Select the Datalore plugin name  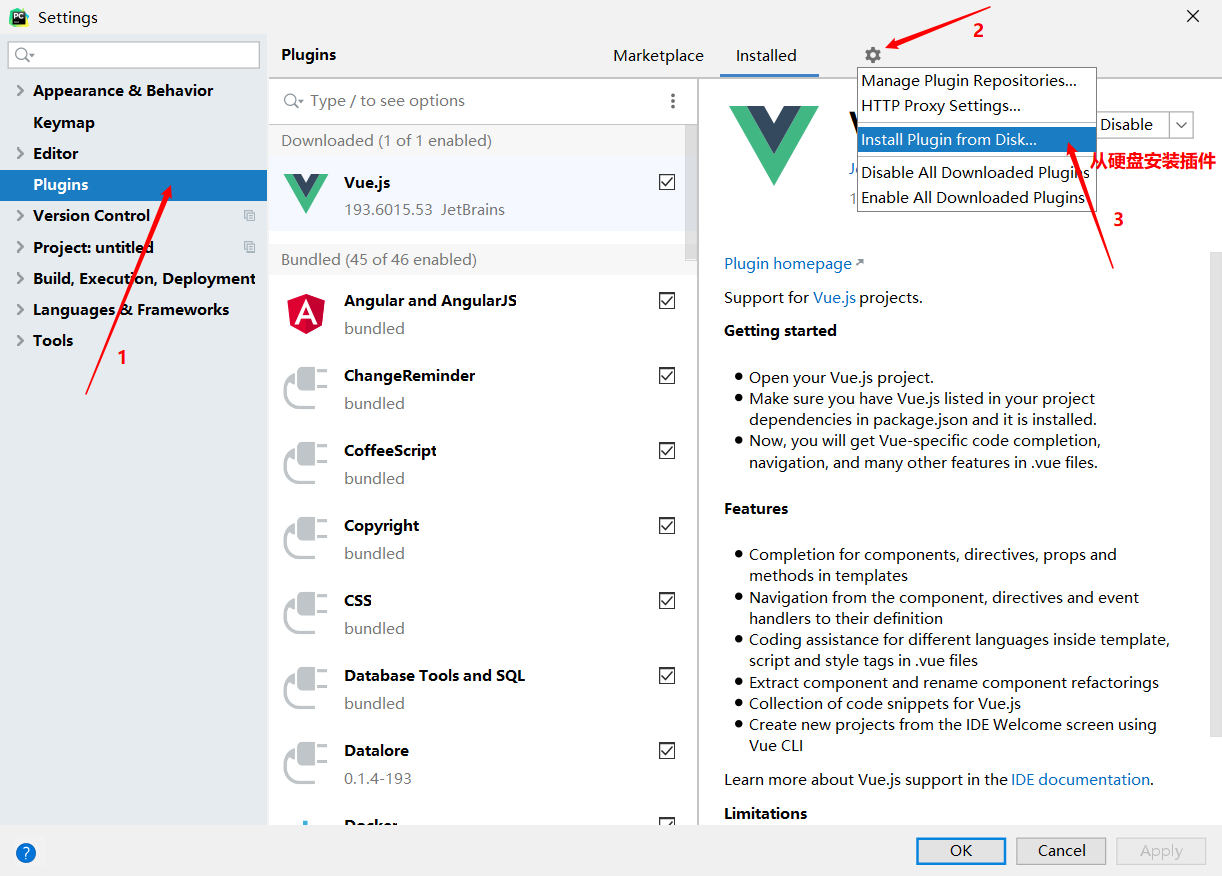pos(376,751)
